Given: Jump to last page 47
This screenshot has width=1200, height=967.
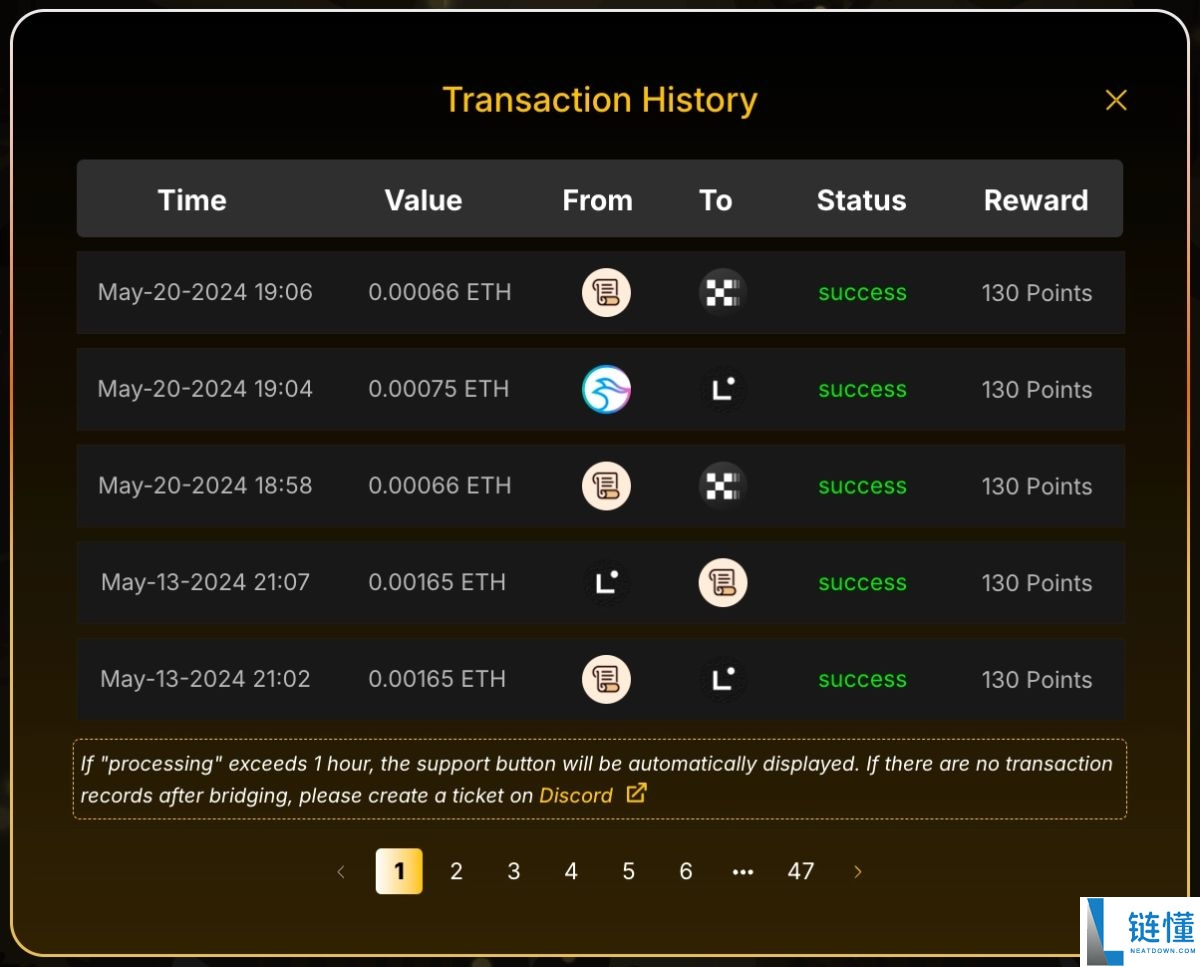Looking at the screenshot, I should point(800,871).
